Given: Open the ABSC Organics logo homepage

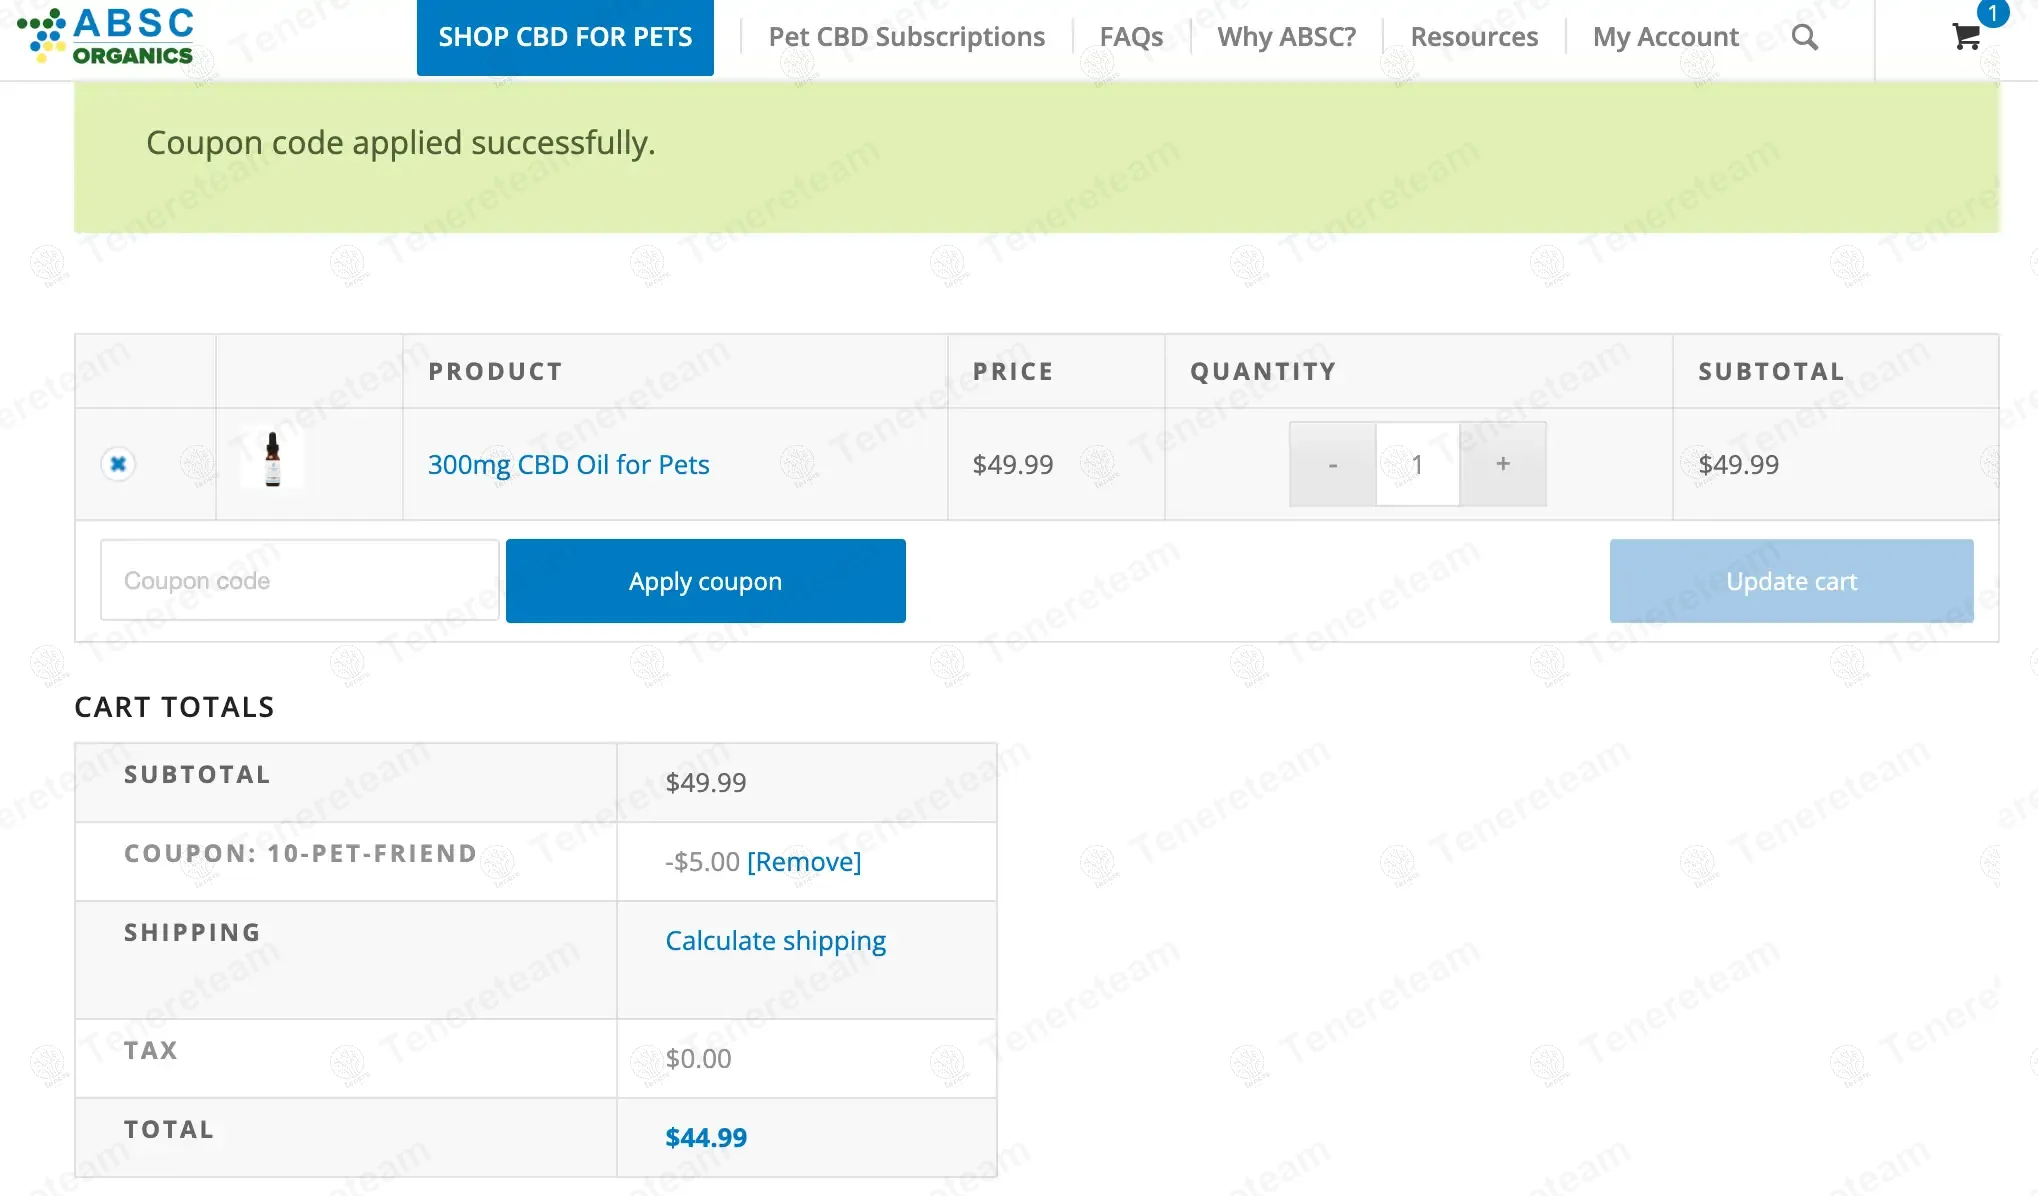Looking at the screenshot, I should pos(106,36).
